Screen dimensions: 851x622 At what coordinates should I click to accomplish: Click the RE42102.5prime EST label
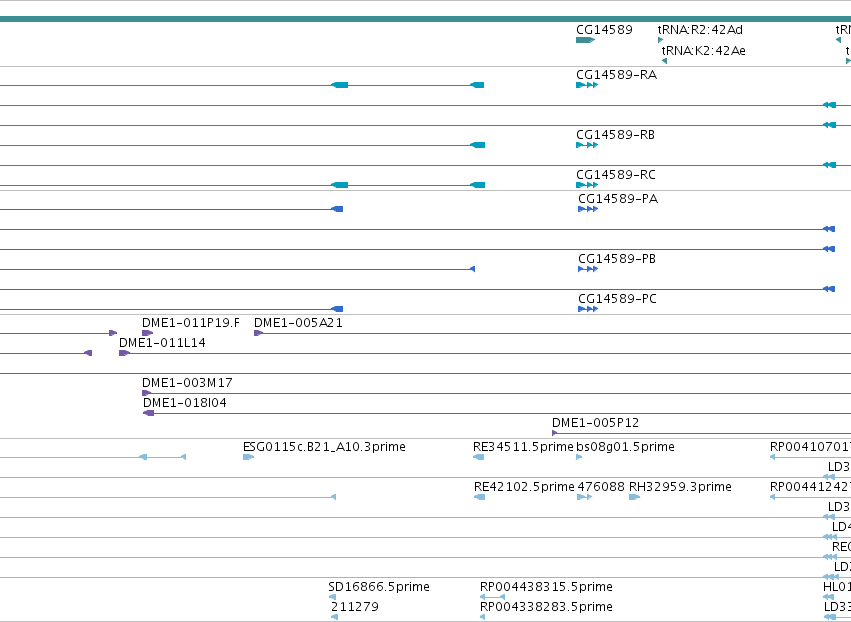(524, 487)
